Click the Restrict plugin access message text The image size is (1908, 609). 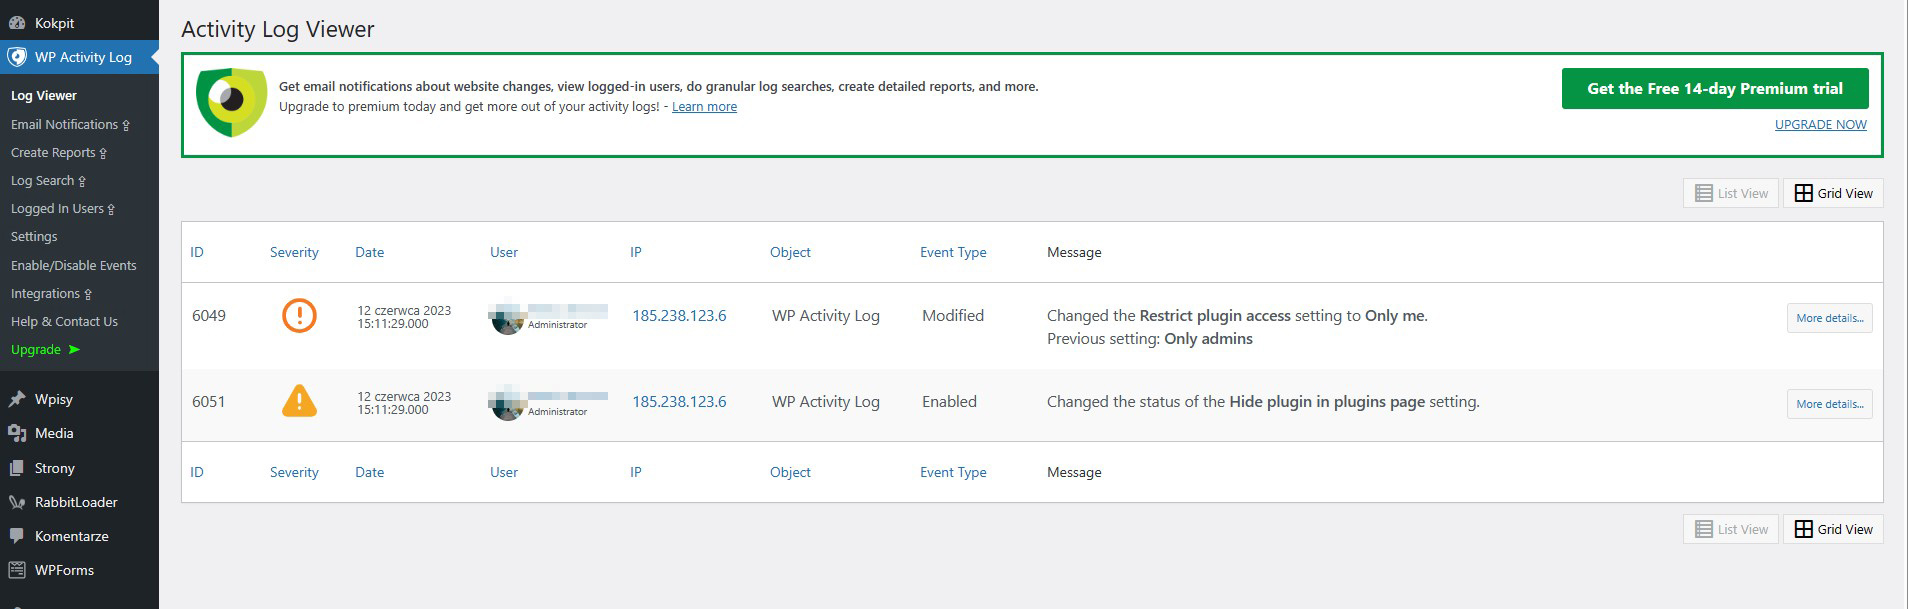click(x=1237, y=316)
